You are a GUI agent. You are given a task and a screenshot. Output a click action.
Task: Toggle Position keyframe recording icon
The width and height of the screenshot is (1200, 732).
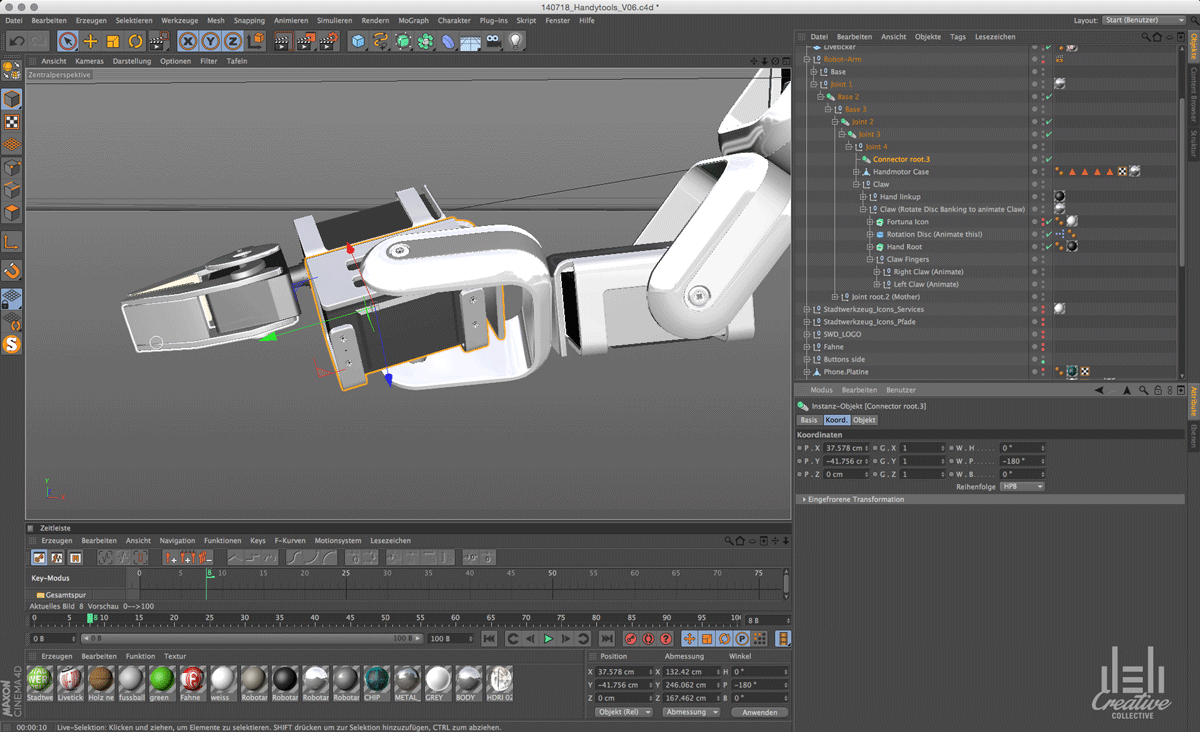click(690, 638)
